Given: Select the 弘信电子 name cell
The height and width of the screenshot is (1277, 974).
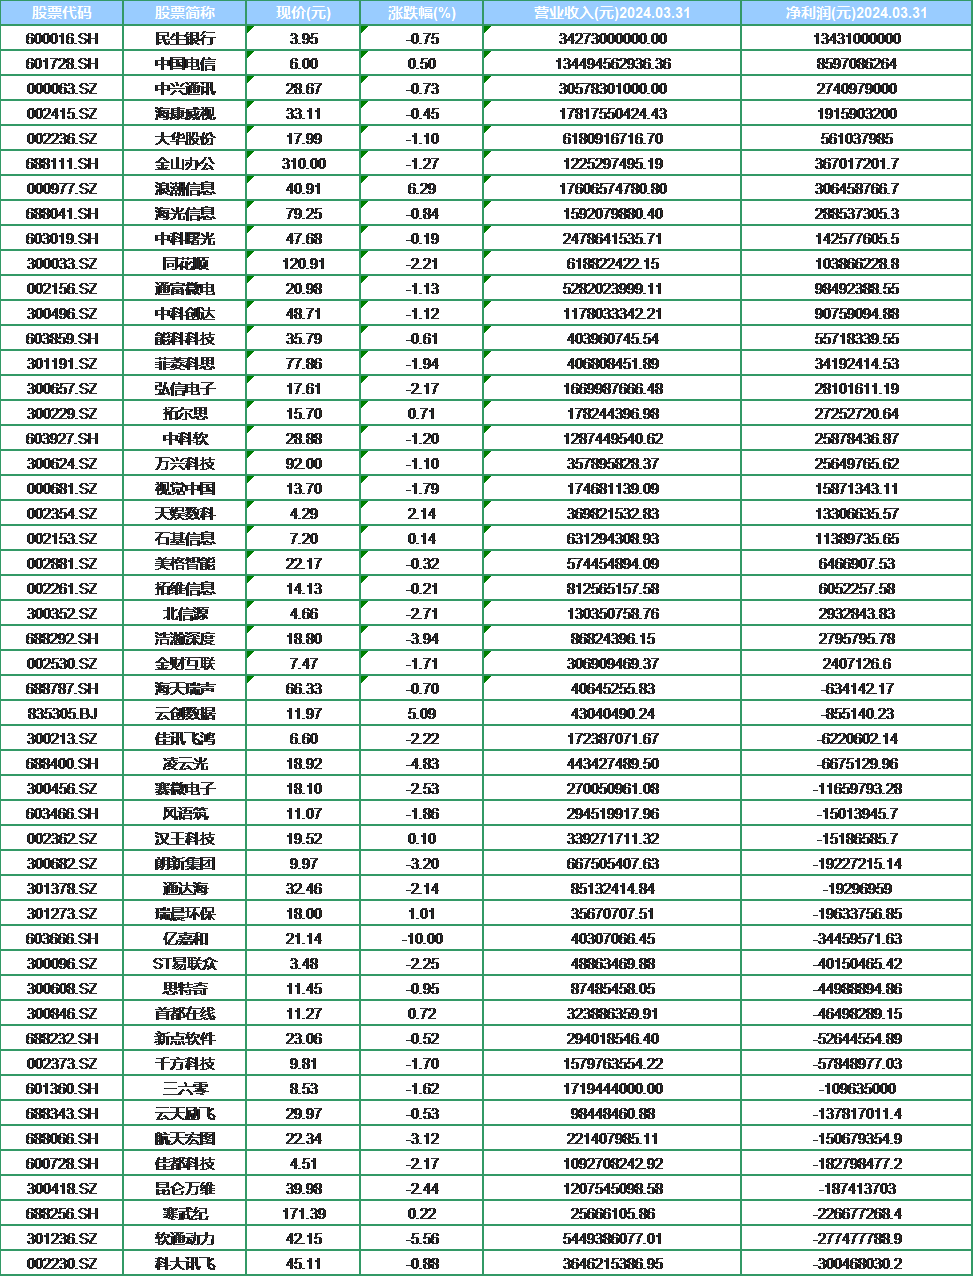Looking at the screenshot, I should (185, 388).
